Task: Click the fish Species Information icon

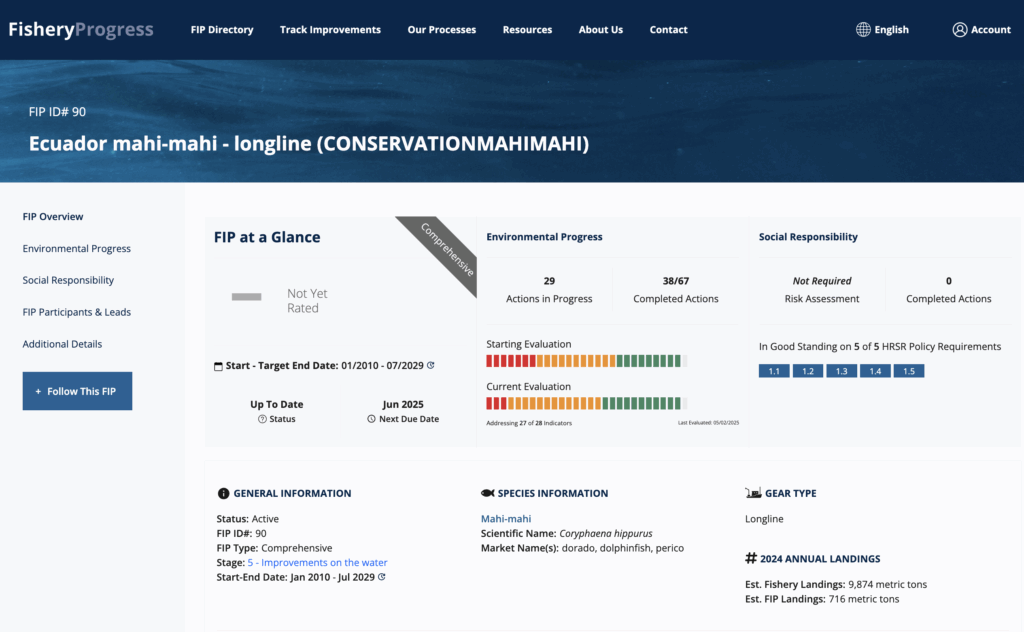Action: 488,493
